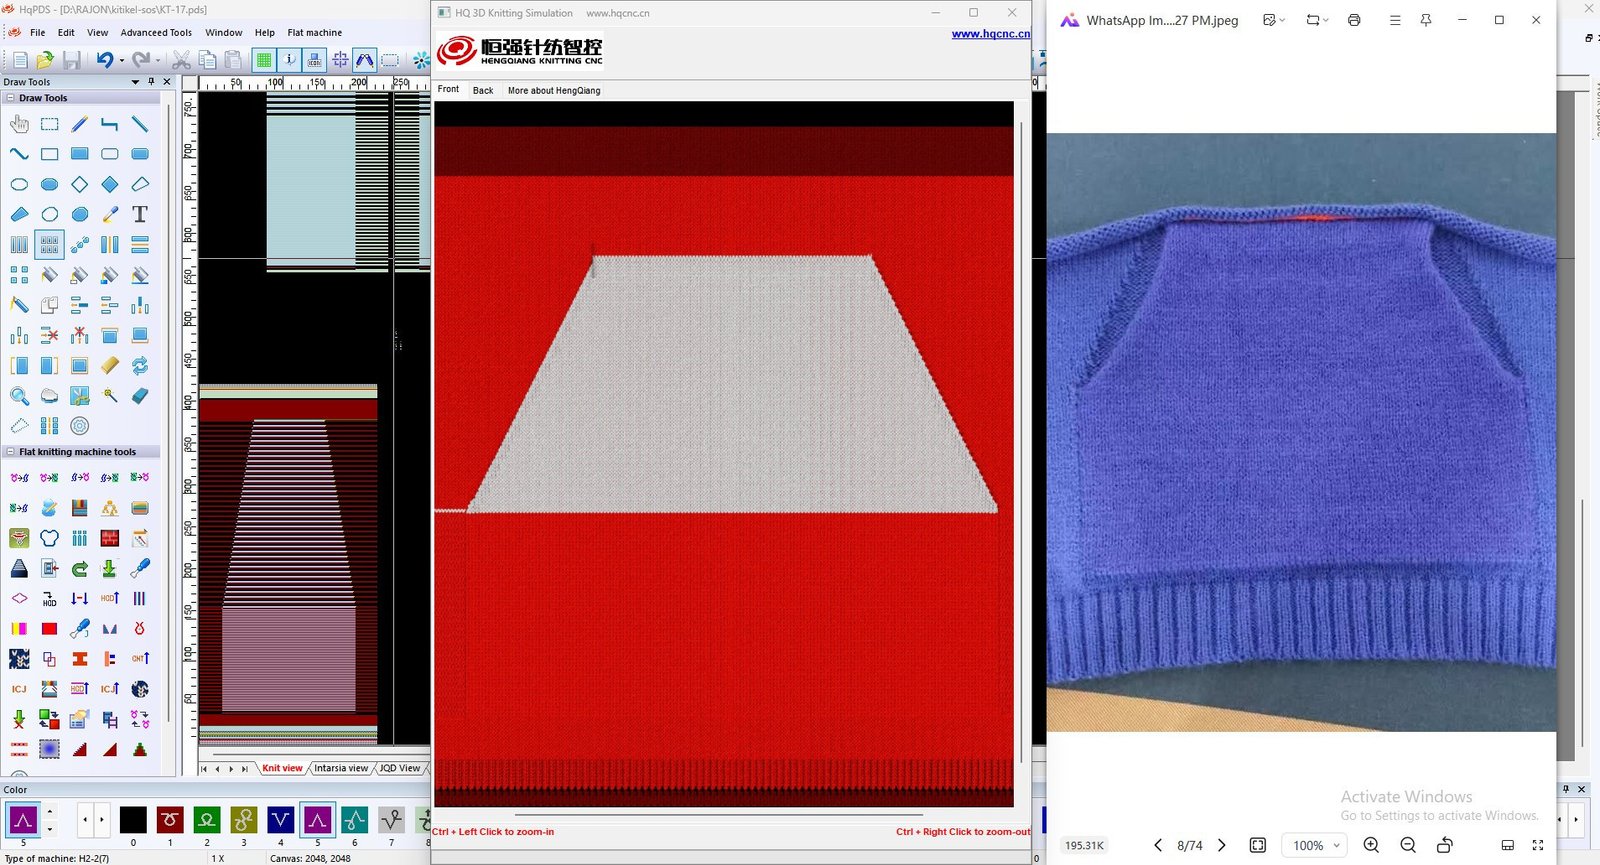Rotate the image in the photo viewer
This screenshot has height=865, width=1600.
coord(1444,845)
